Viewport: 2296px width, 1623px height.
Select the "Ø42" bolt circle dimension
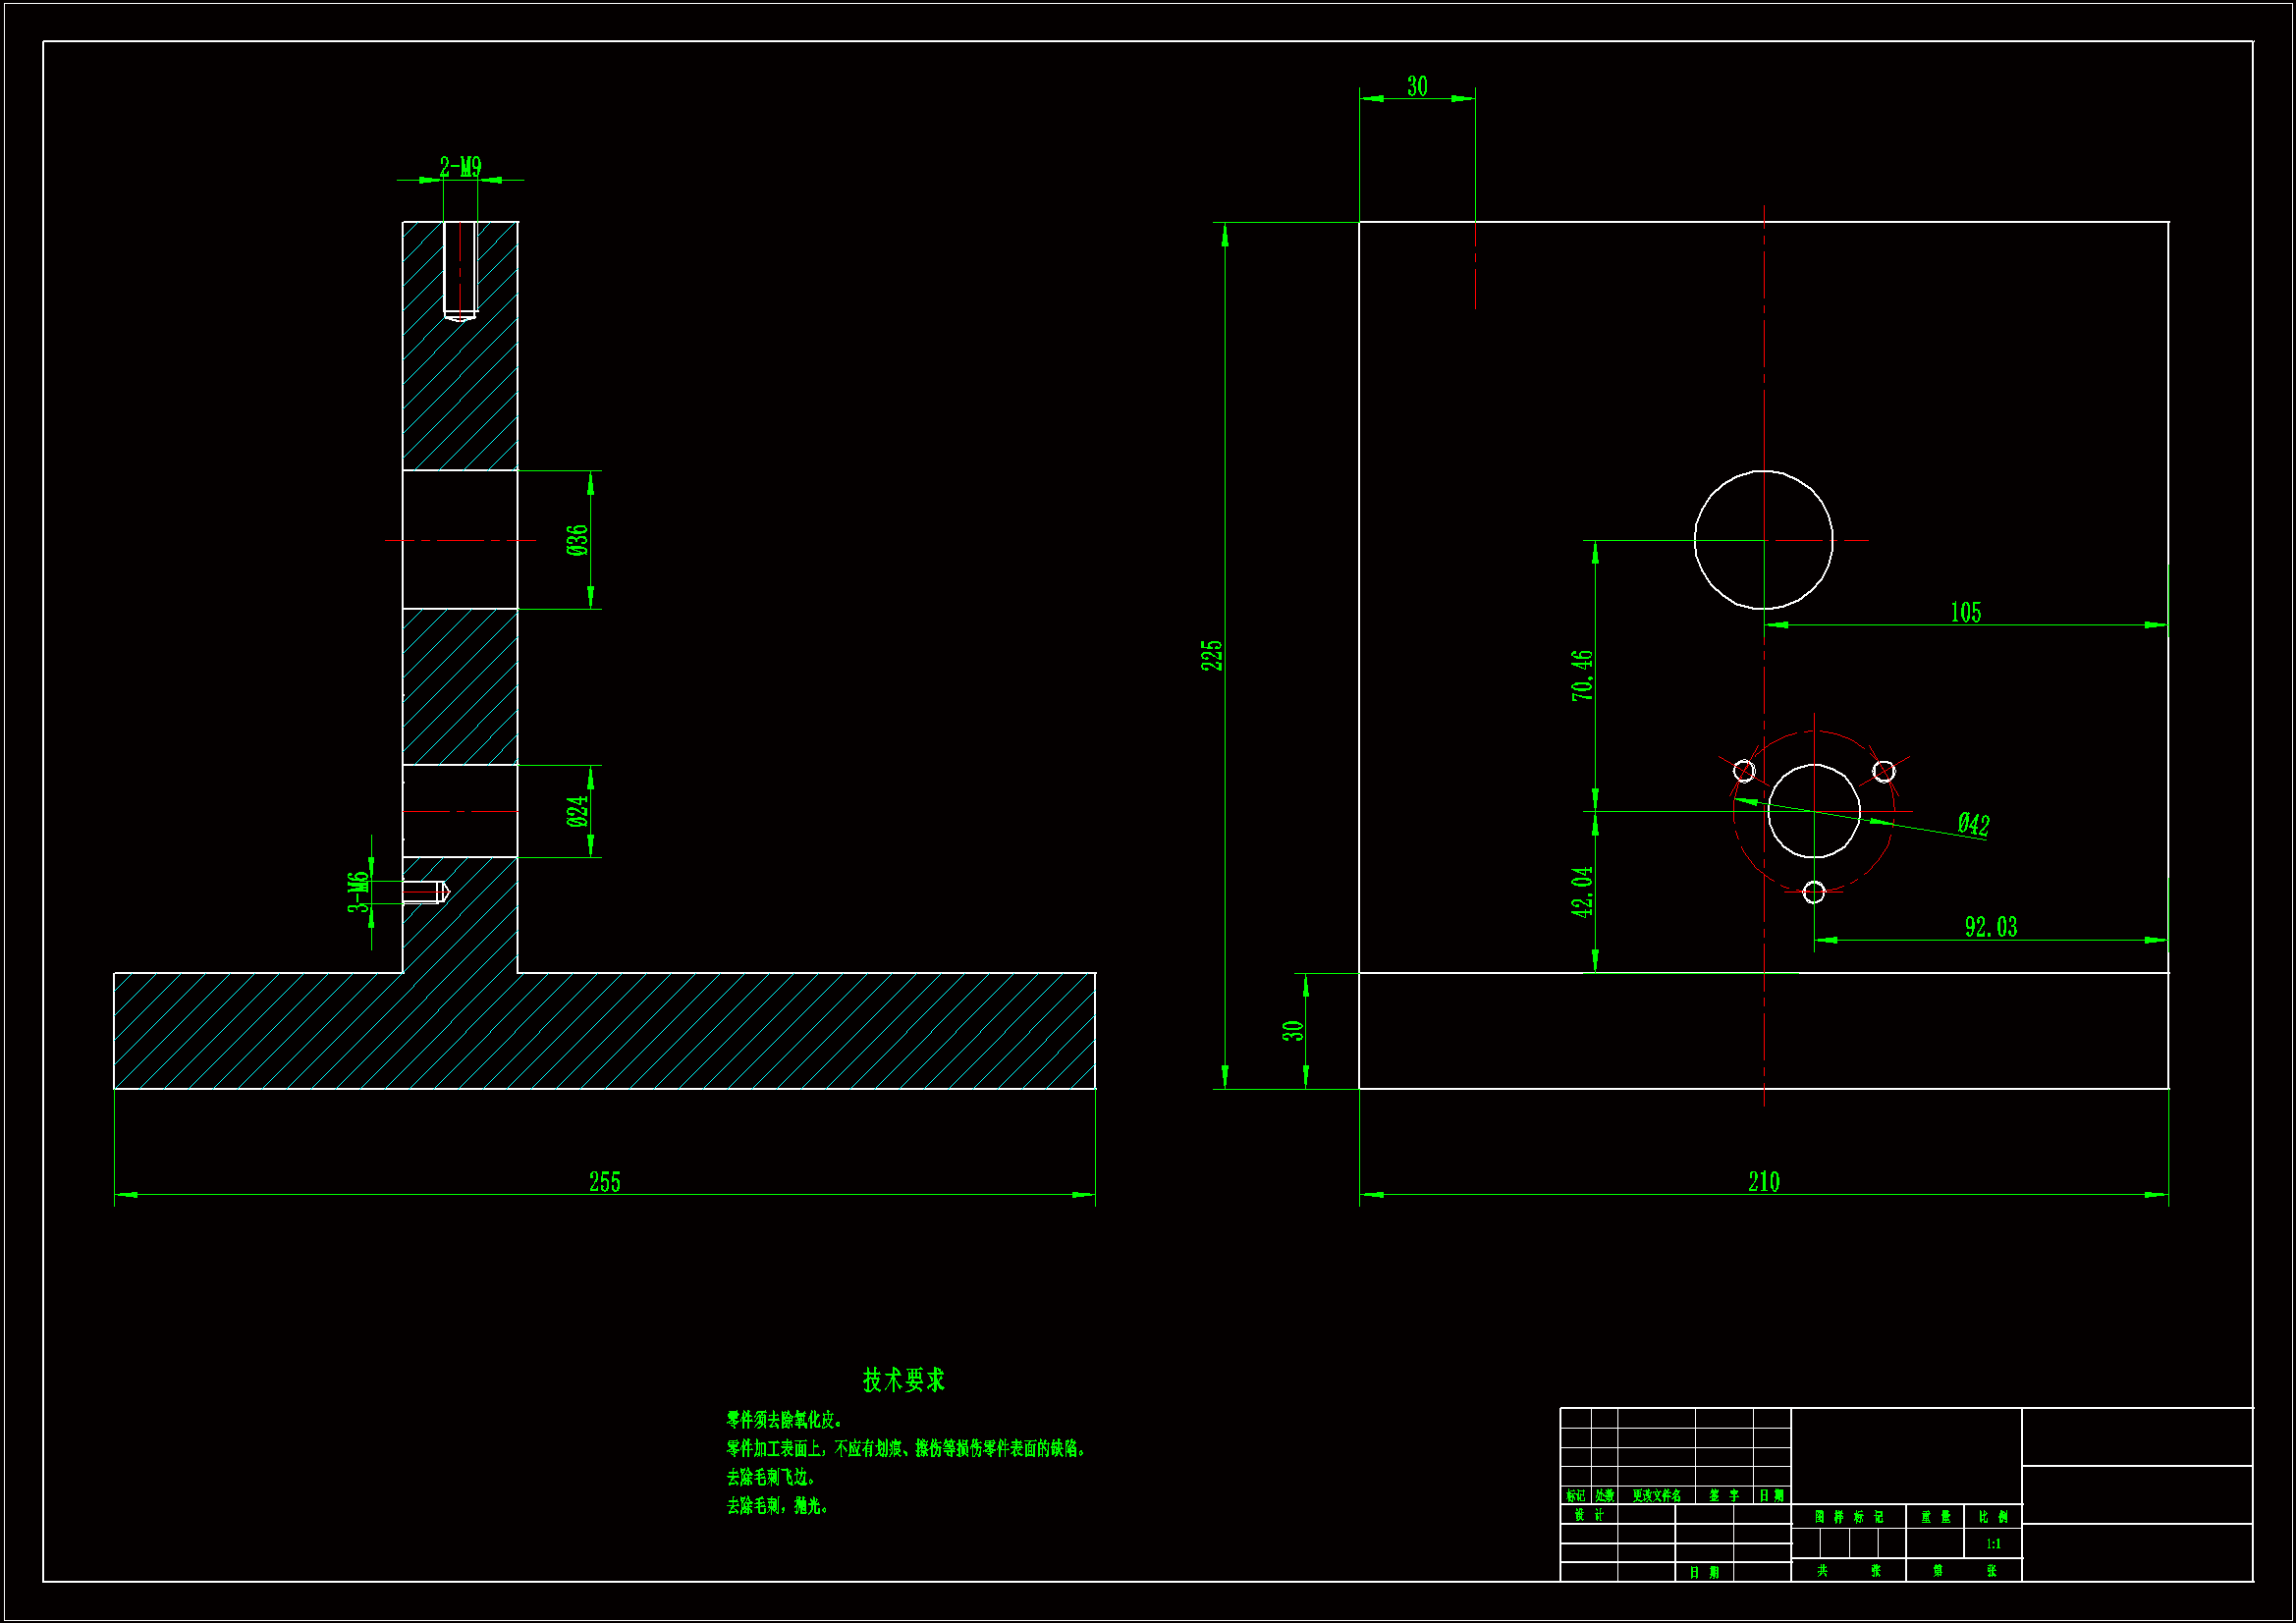pyautogui.click(x=1974, y=824)
